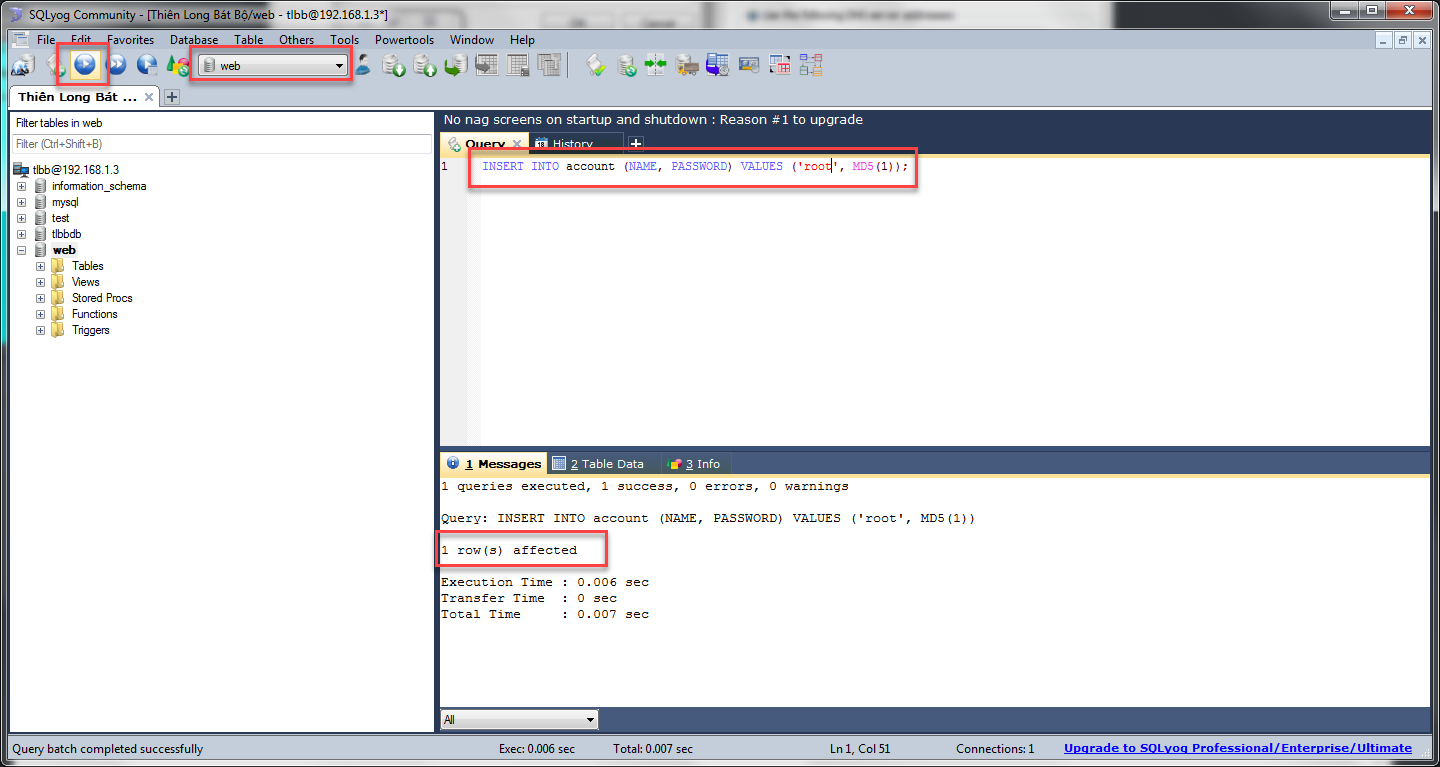Click the new connection toolbar icon
The height and width of the screenshot is (767, 1440).
click(22, 65)
